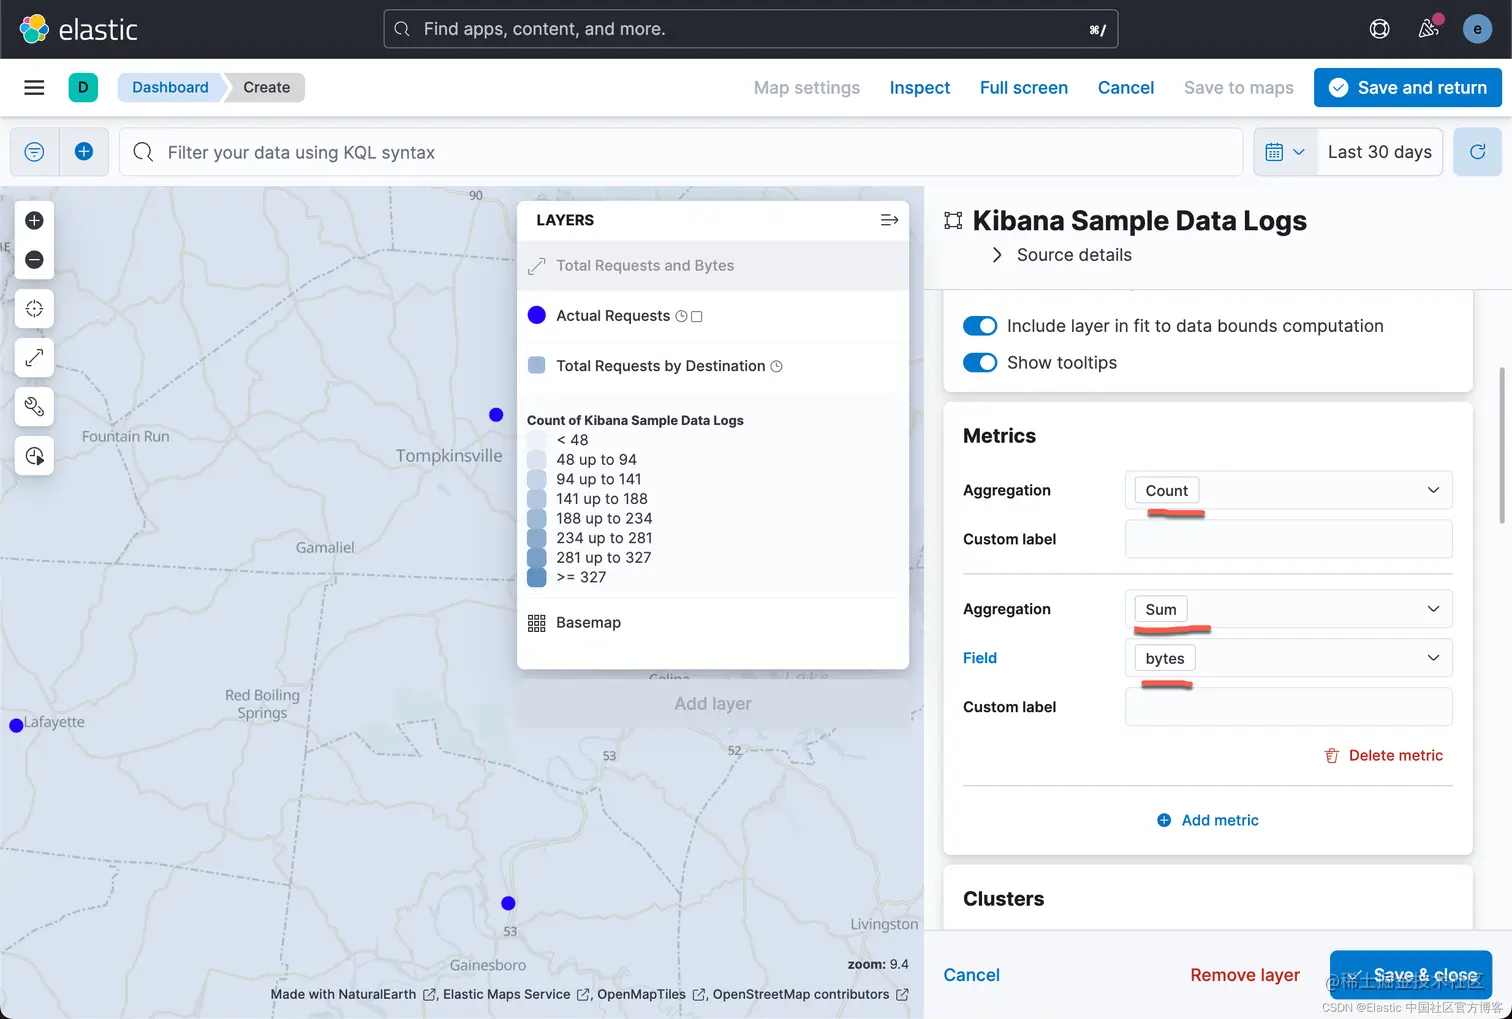Open the user avatar menu

(1477, 29)
